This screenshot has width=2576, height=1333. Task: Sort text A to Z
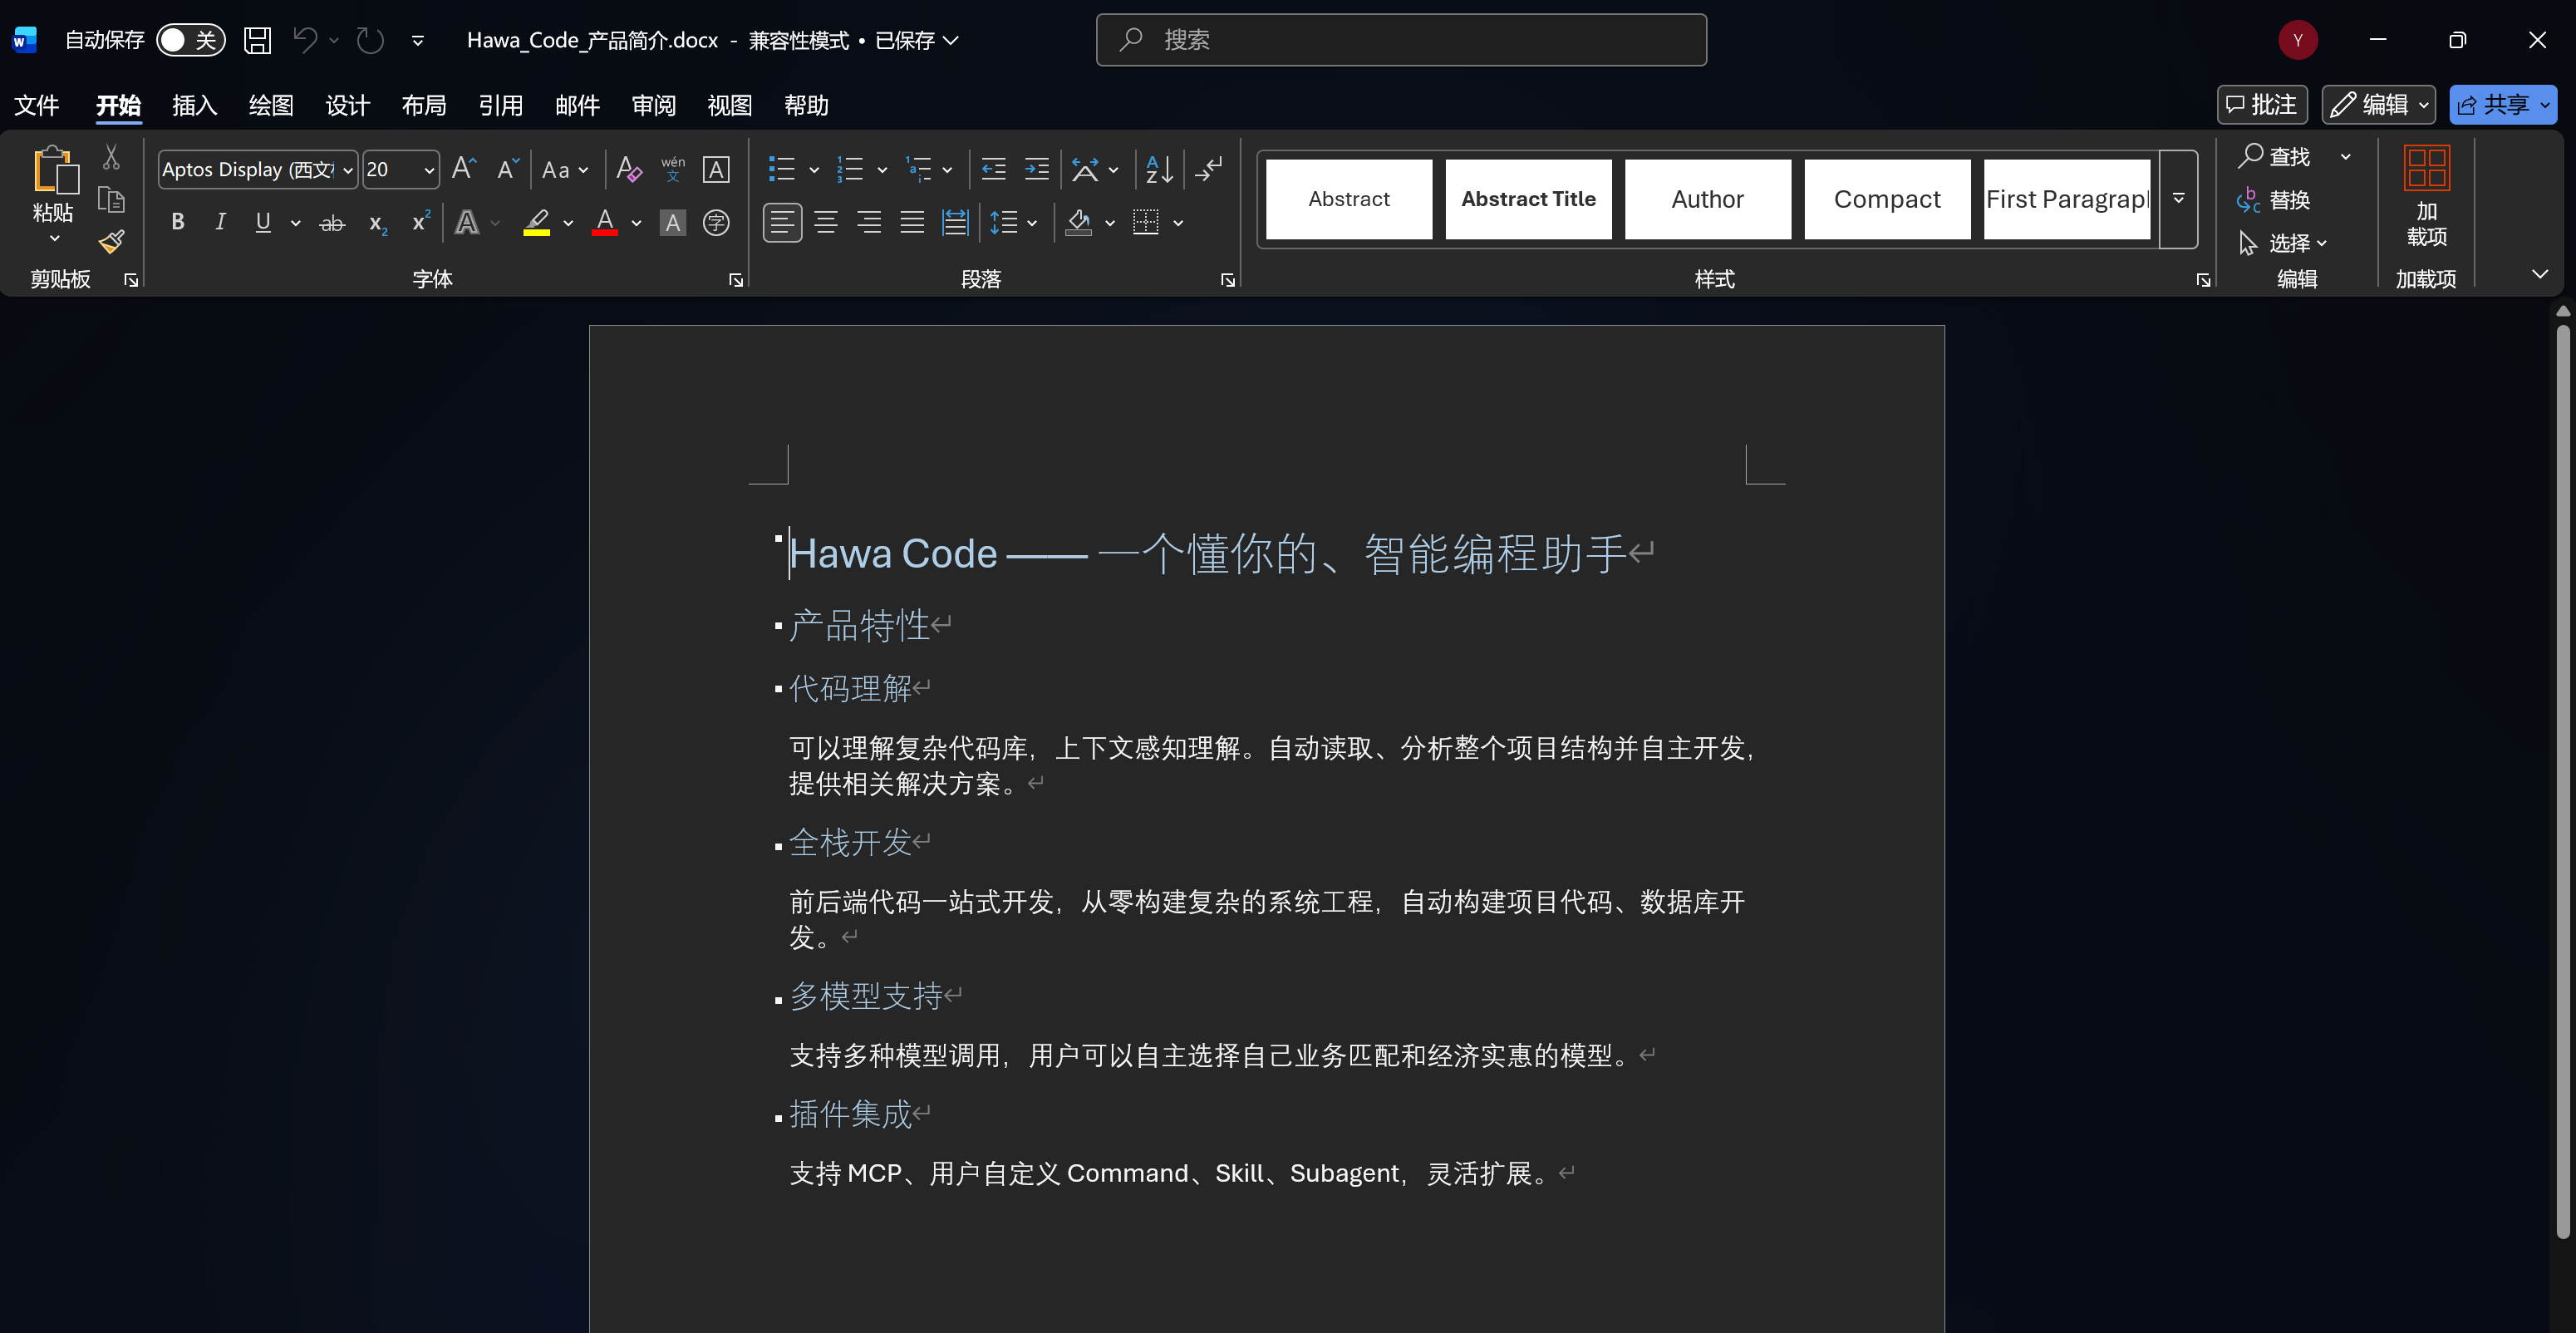(x=1159, y=169)
